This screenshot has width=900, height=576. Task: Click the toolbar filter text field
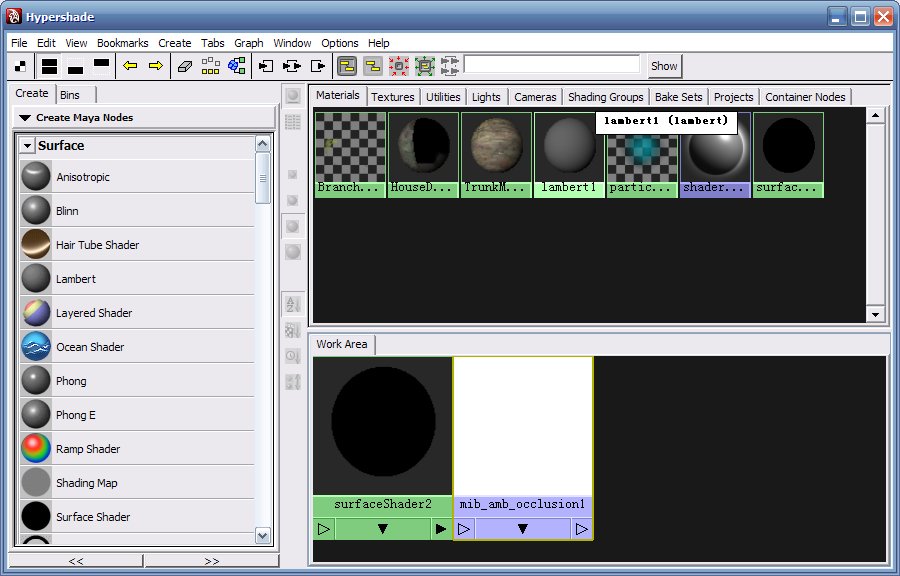tap(551, 65)
